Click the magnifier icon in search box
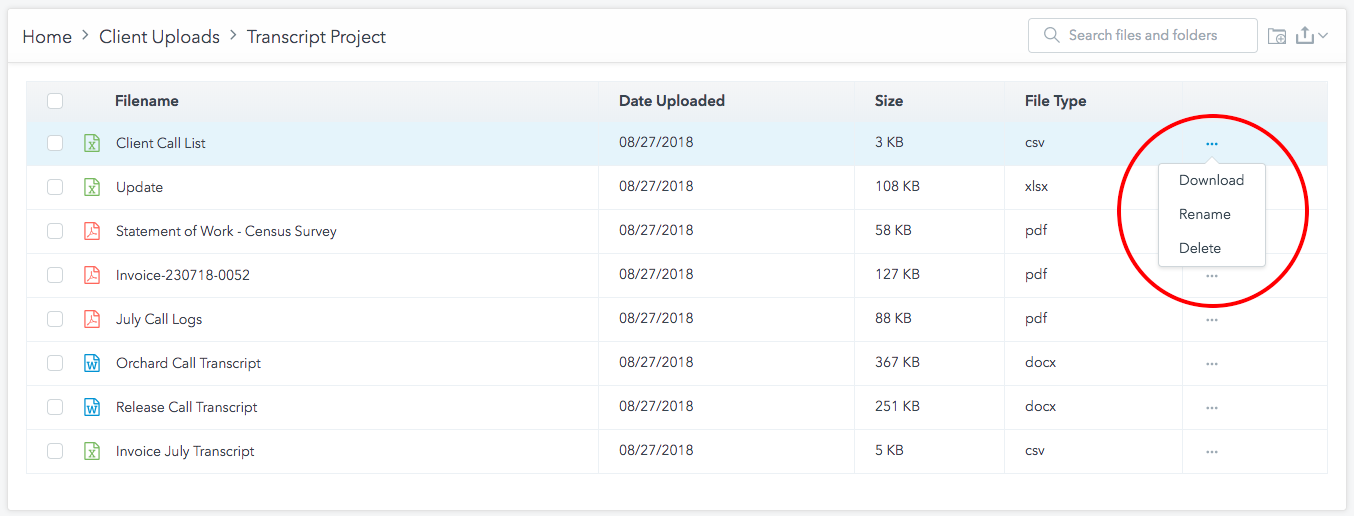 (1051, 35)
